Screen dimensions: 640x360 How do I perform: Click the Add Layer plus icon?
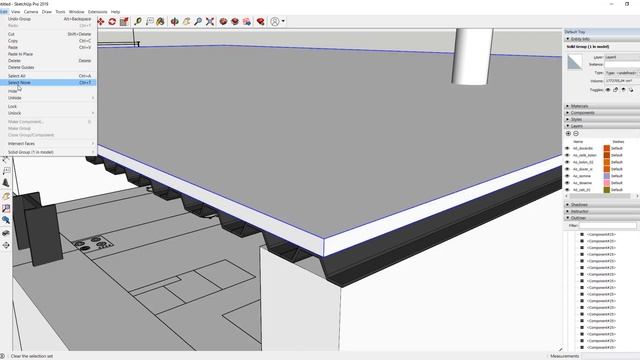pos(568,133)
